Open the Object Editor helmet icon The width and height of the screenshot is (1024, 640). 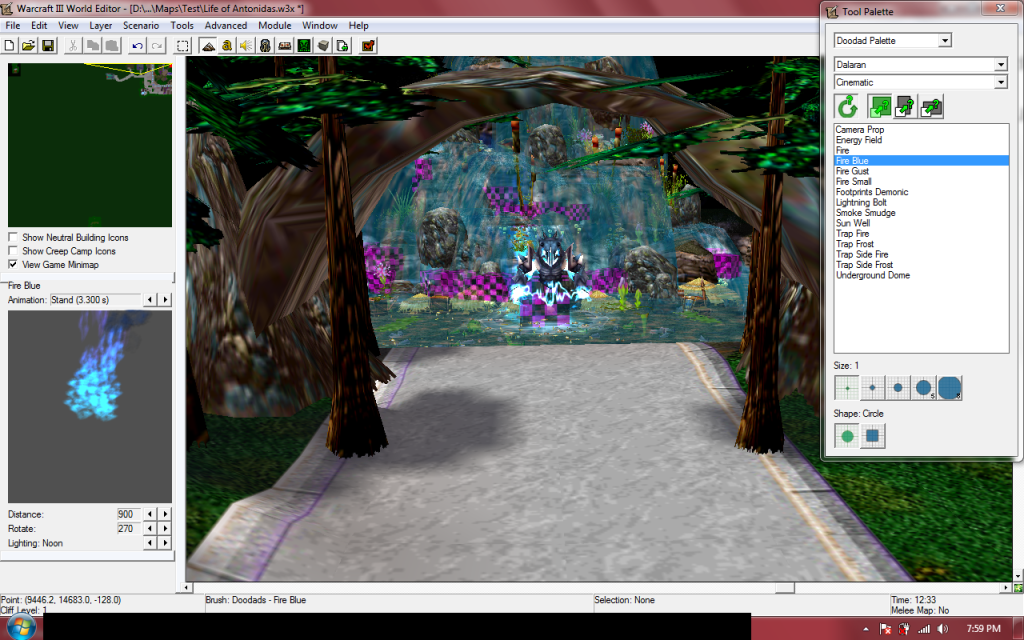pyautogui.click(x=264, y=46)
